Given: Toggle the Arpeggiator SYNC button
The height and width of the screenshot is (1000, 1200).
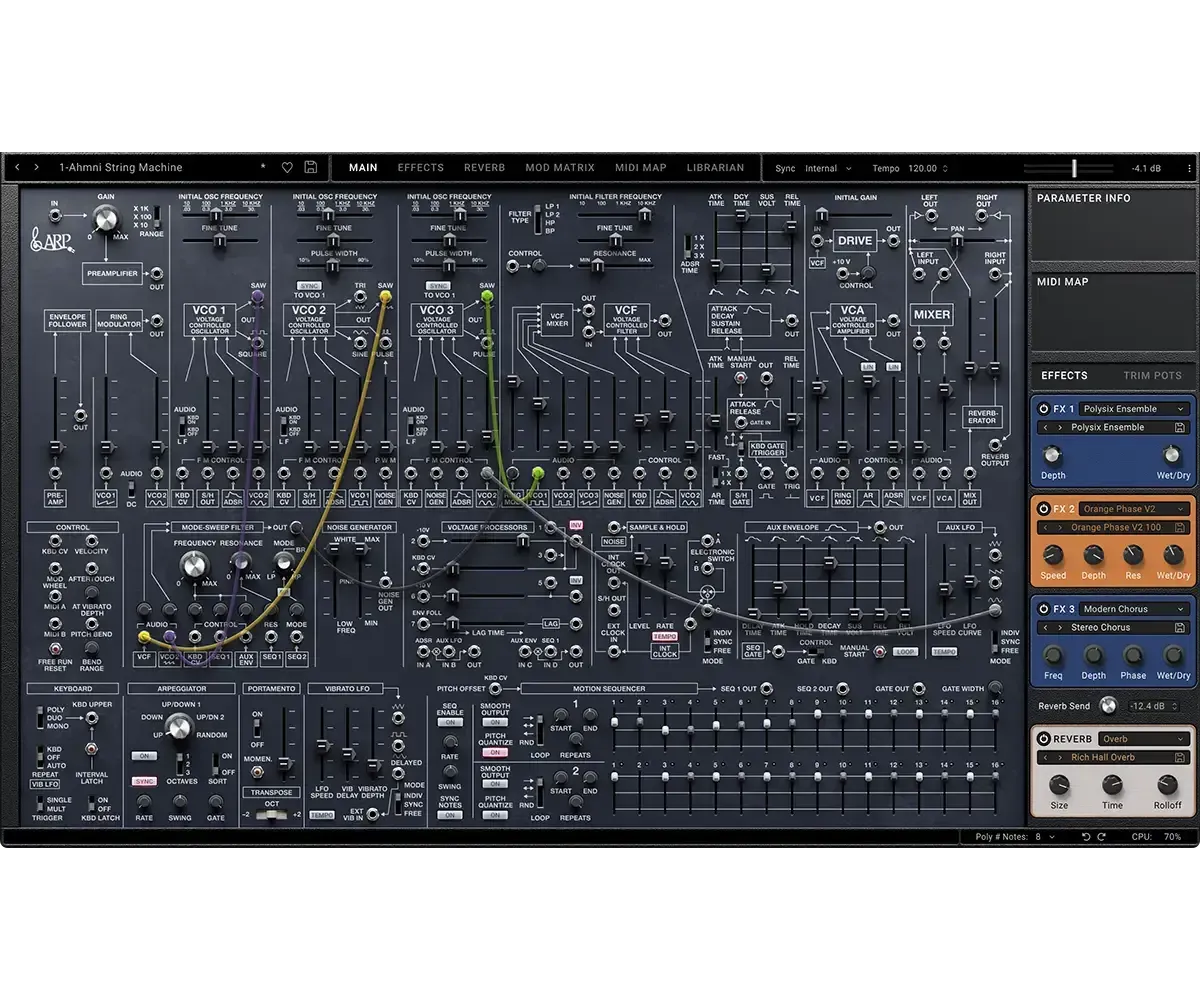Looking at the screenshot, I should coord(144,781).
